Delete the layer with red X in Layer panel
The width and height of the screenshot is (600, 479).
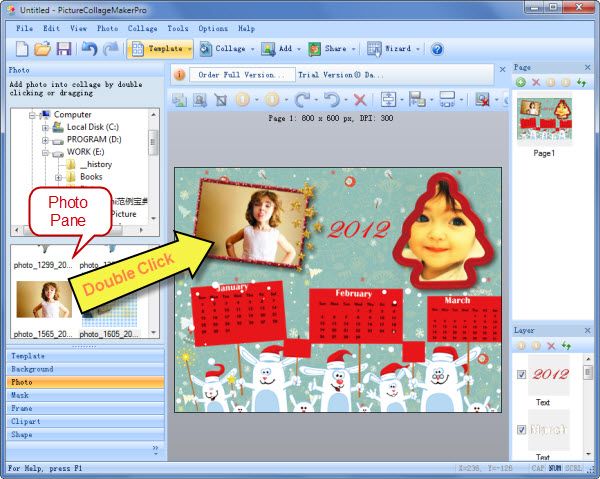coord(551,346)
